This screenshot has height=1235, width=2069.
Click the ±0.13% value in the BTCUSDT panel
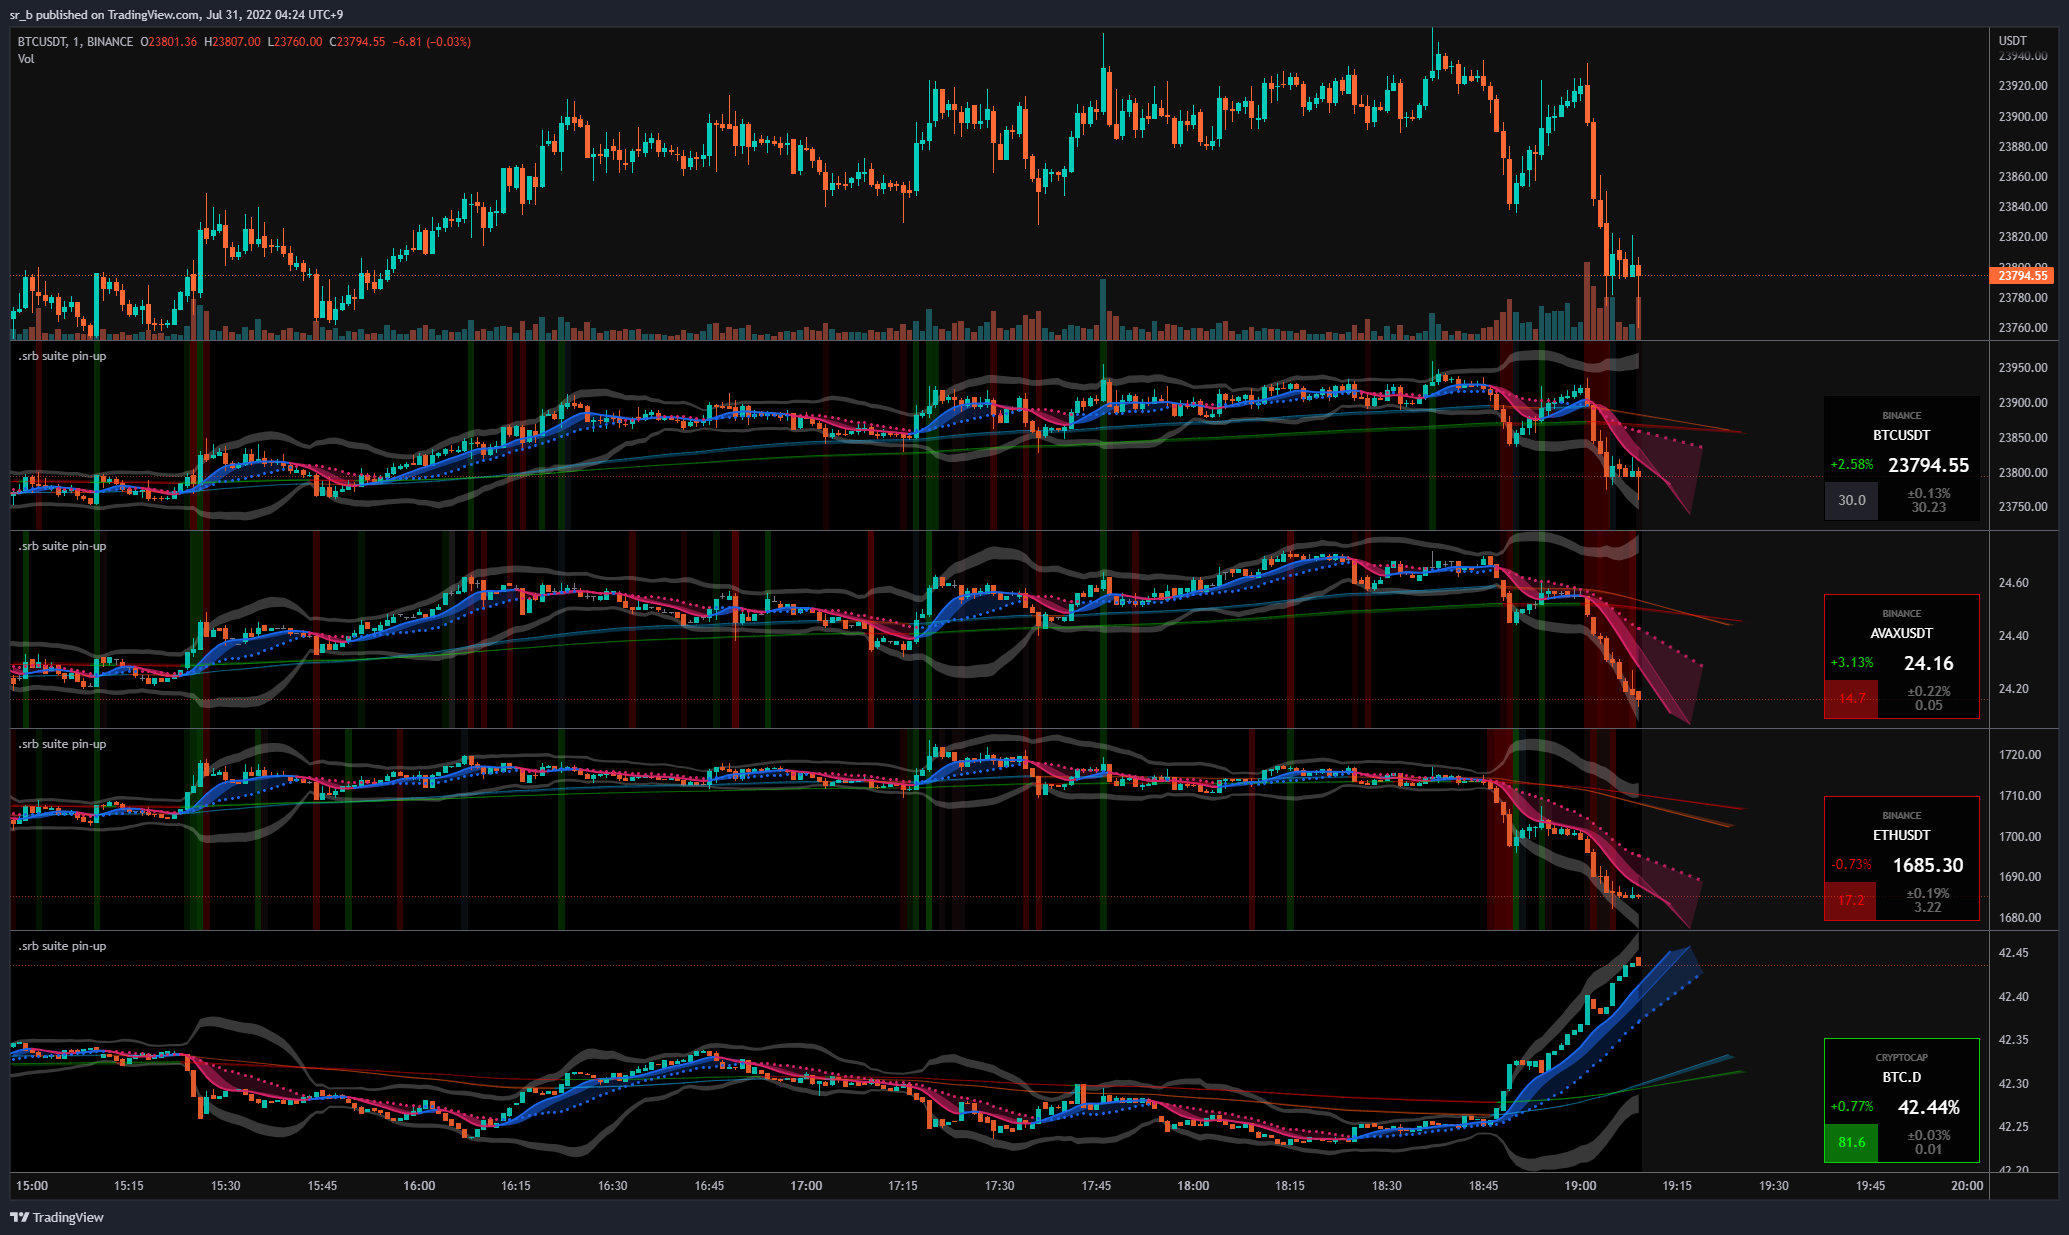(1929, 493)
